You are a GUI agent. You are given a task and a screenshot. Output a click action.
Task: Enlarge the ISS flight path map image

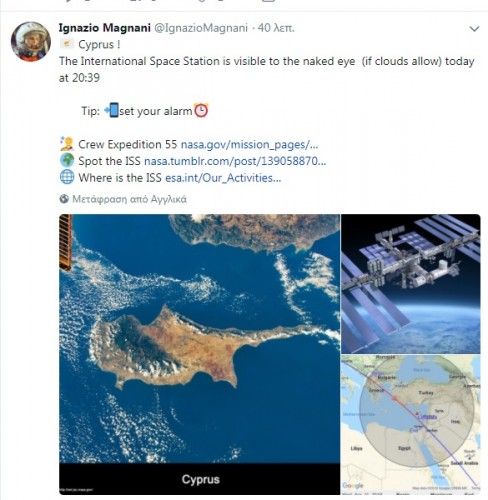[411, 425]
